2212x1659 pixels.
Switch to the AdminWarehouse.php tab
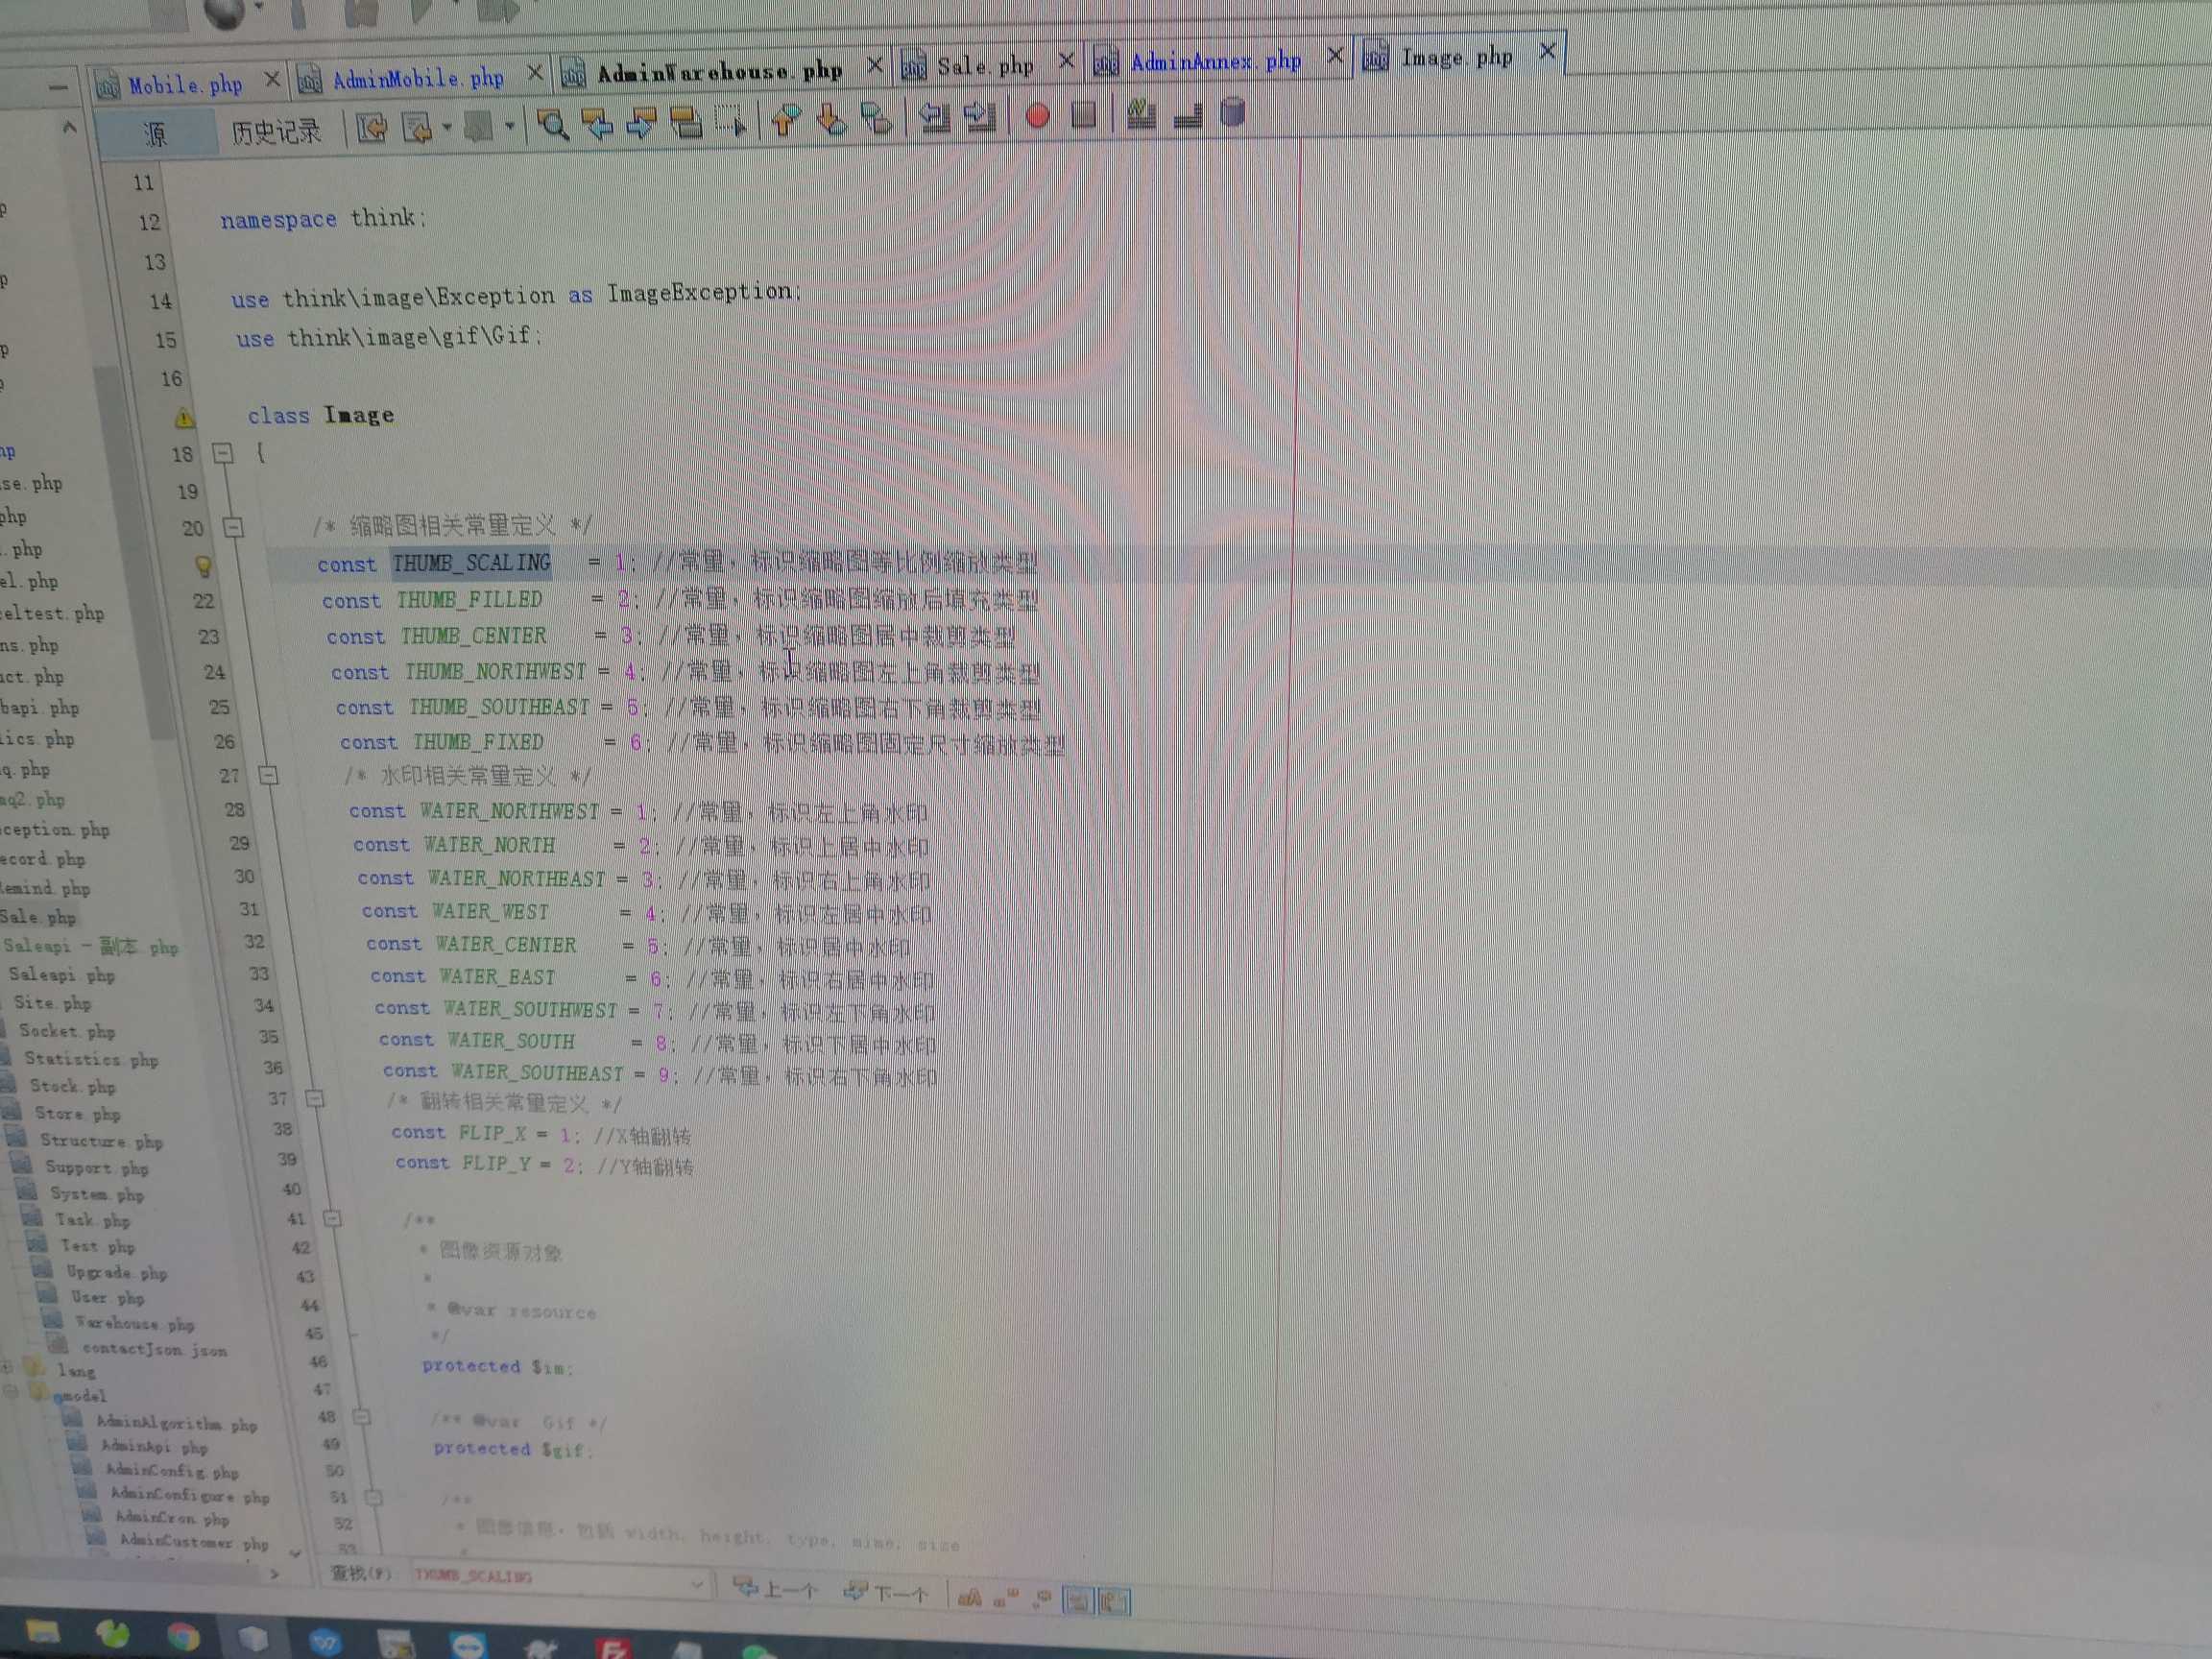719,73
